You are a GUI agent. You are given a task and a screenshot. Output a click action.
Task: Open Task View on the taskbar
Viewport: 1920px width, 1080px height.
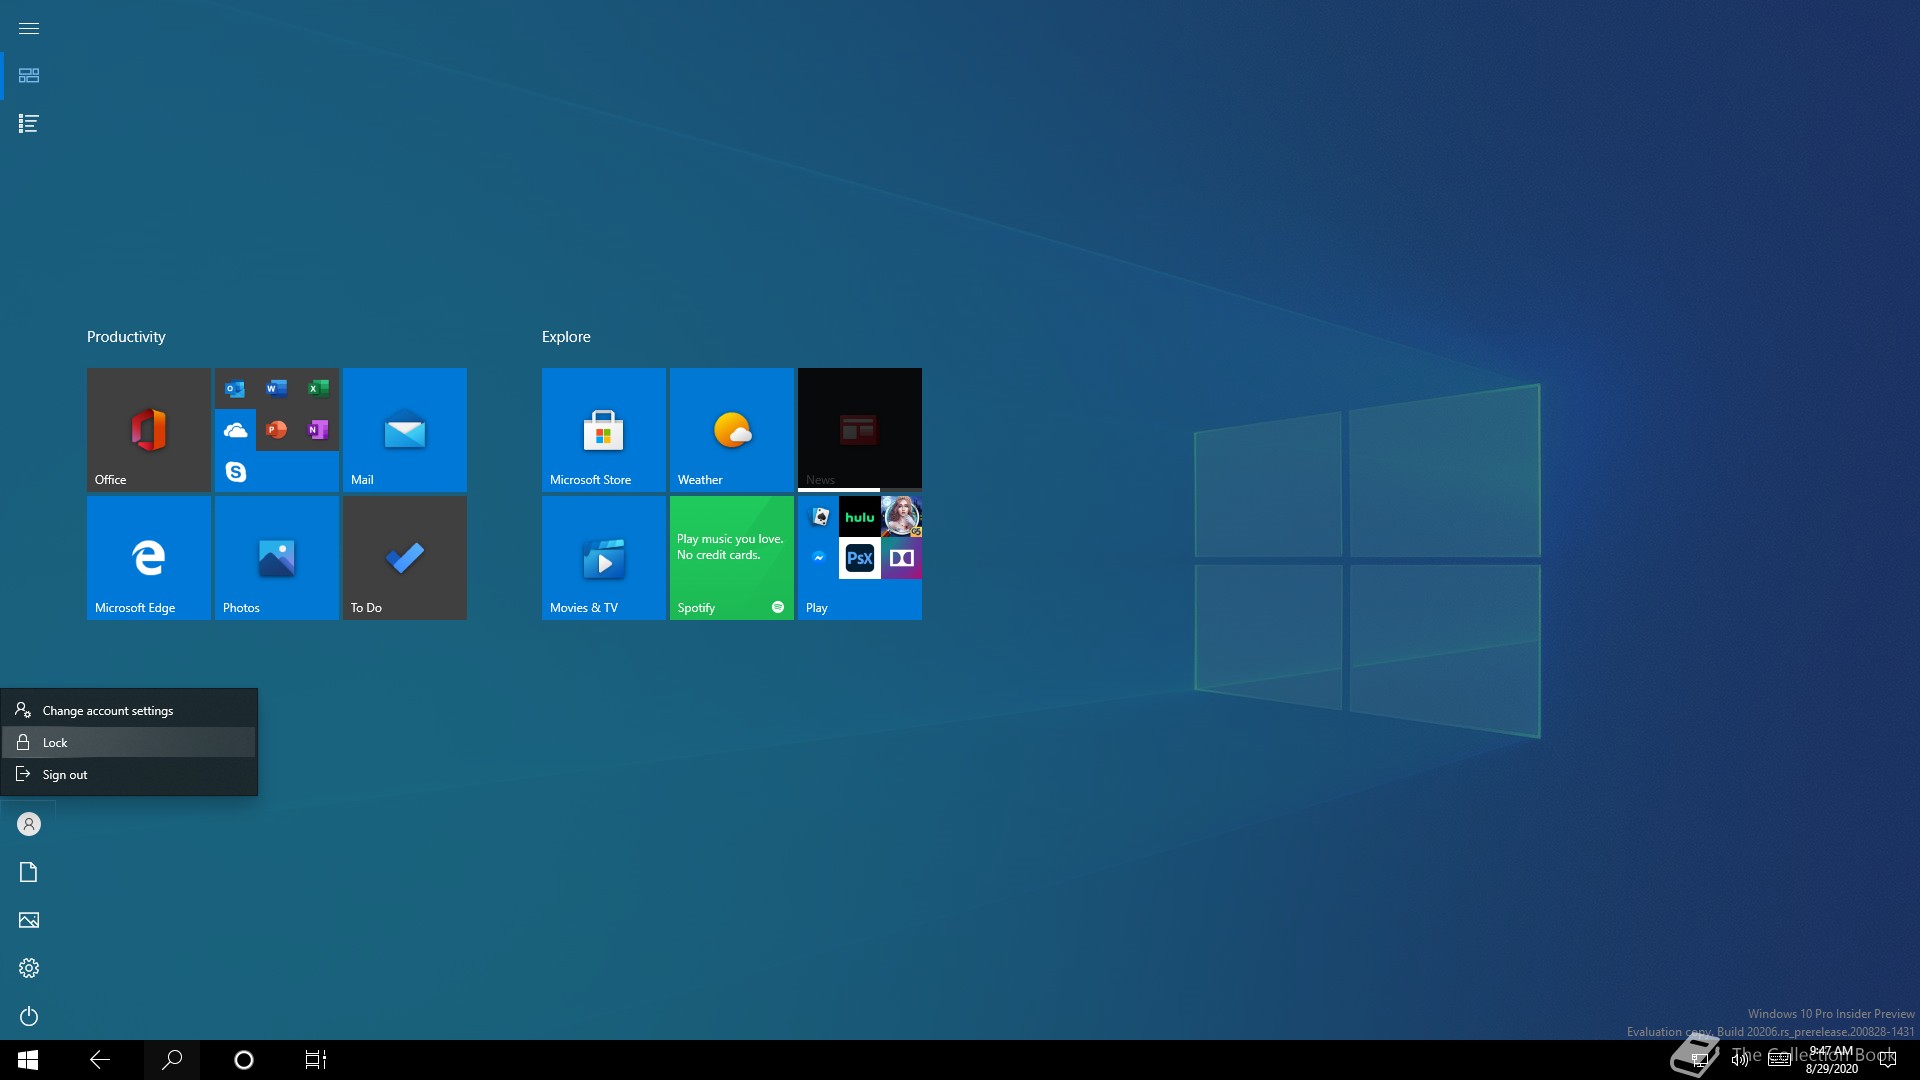(x=316, y=1060)
